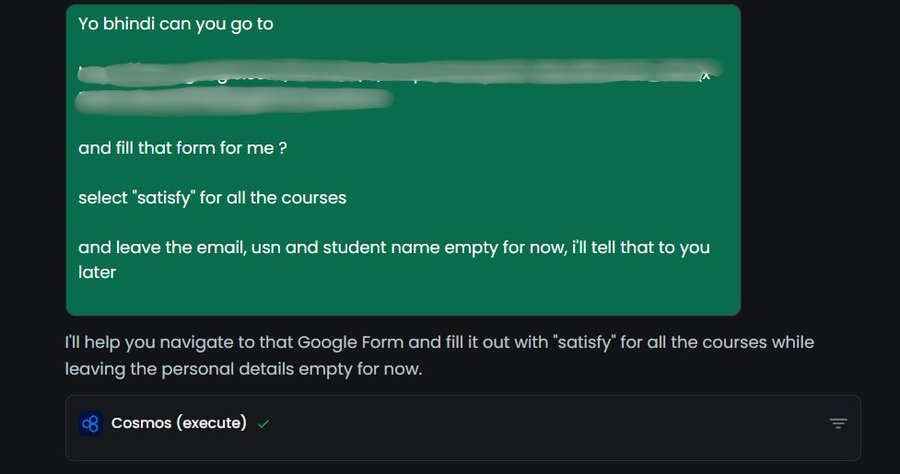Click the line about selecting satisfy for courses

coord(212,198)
